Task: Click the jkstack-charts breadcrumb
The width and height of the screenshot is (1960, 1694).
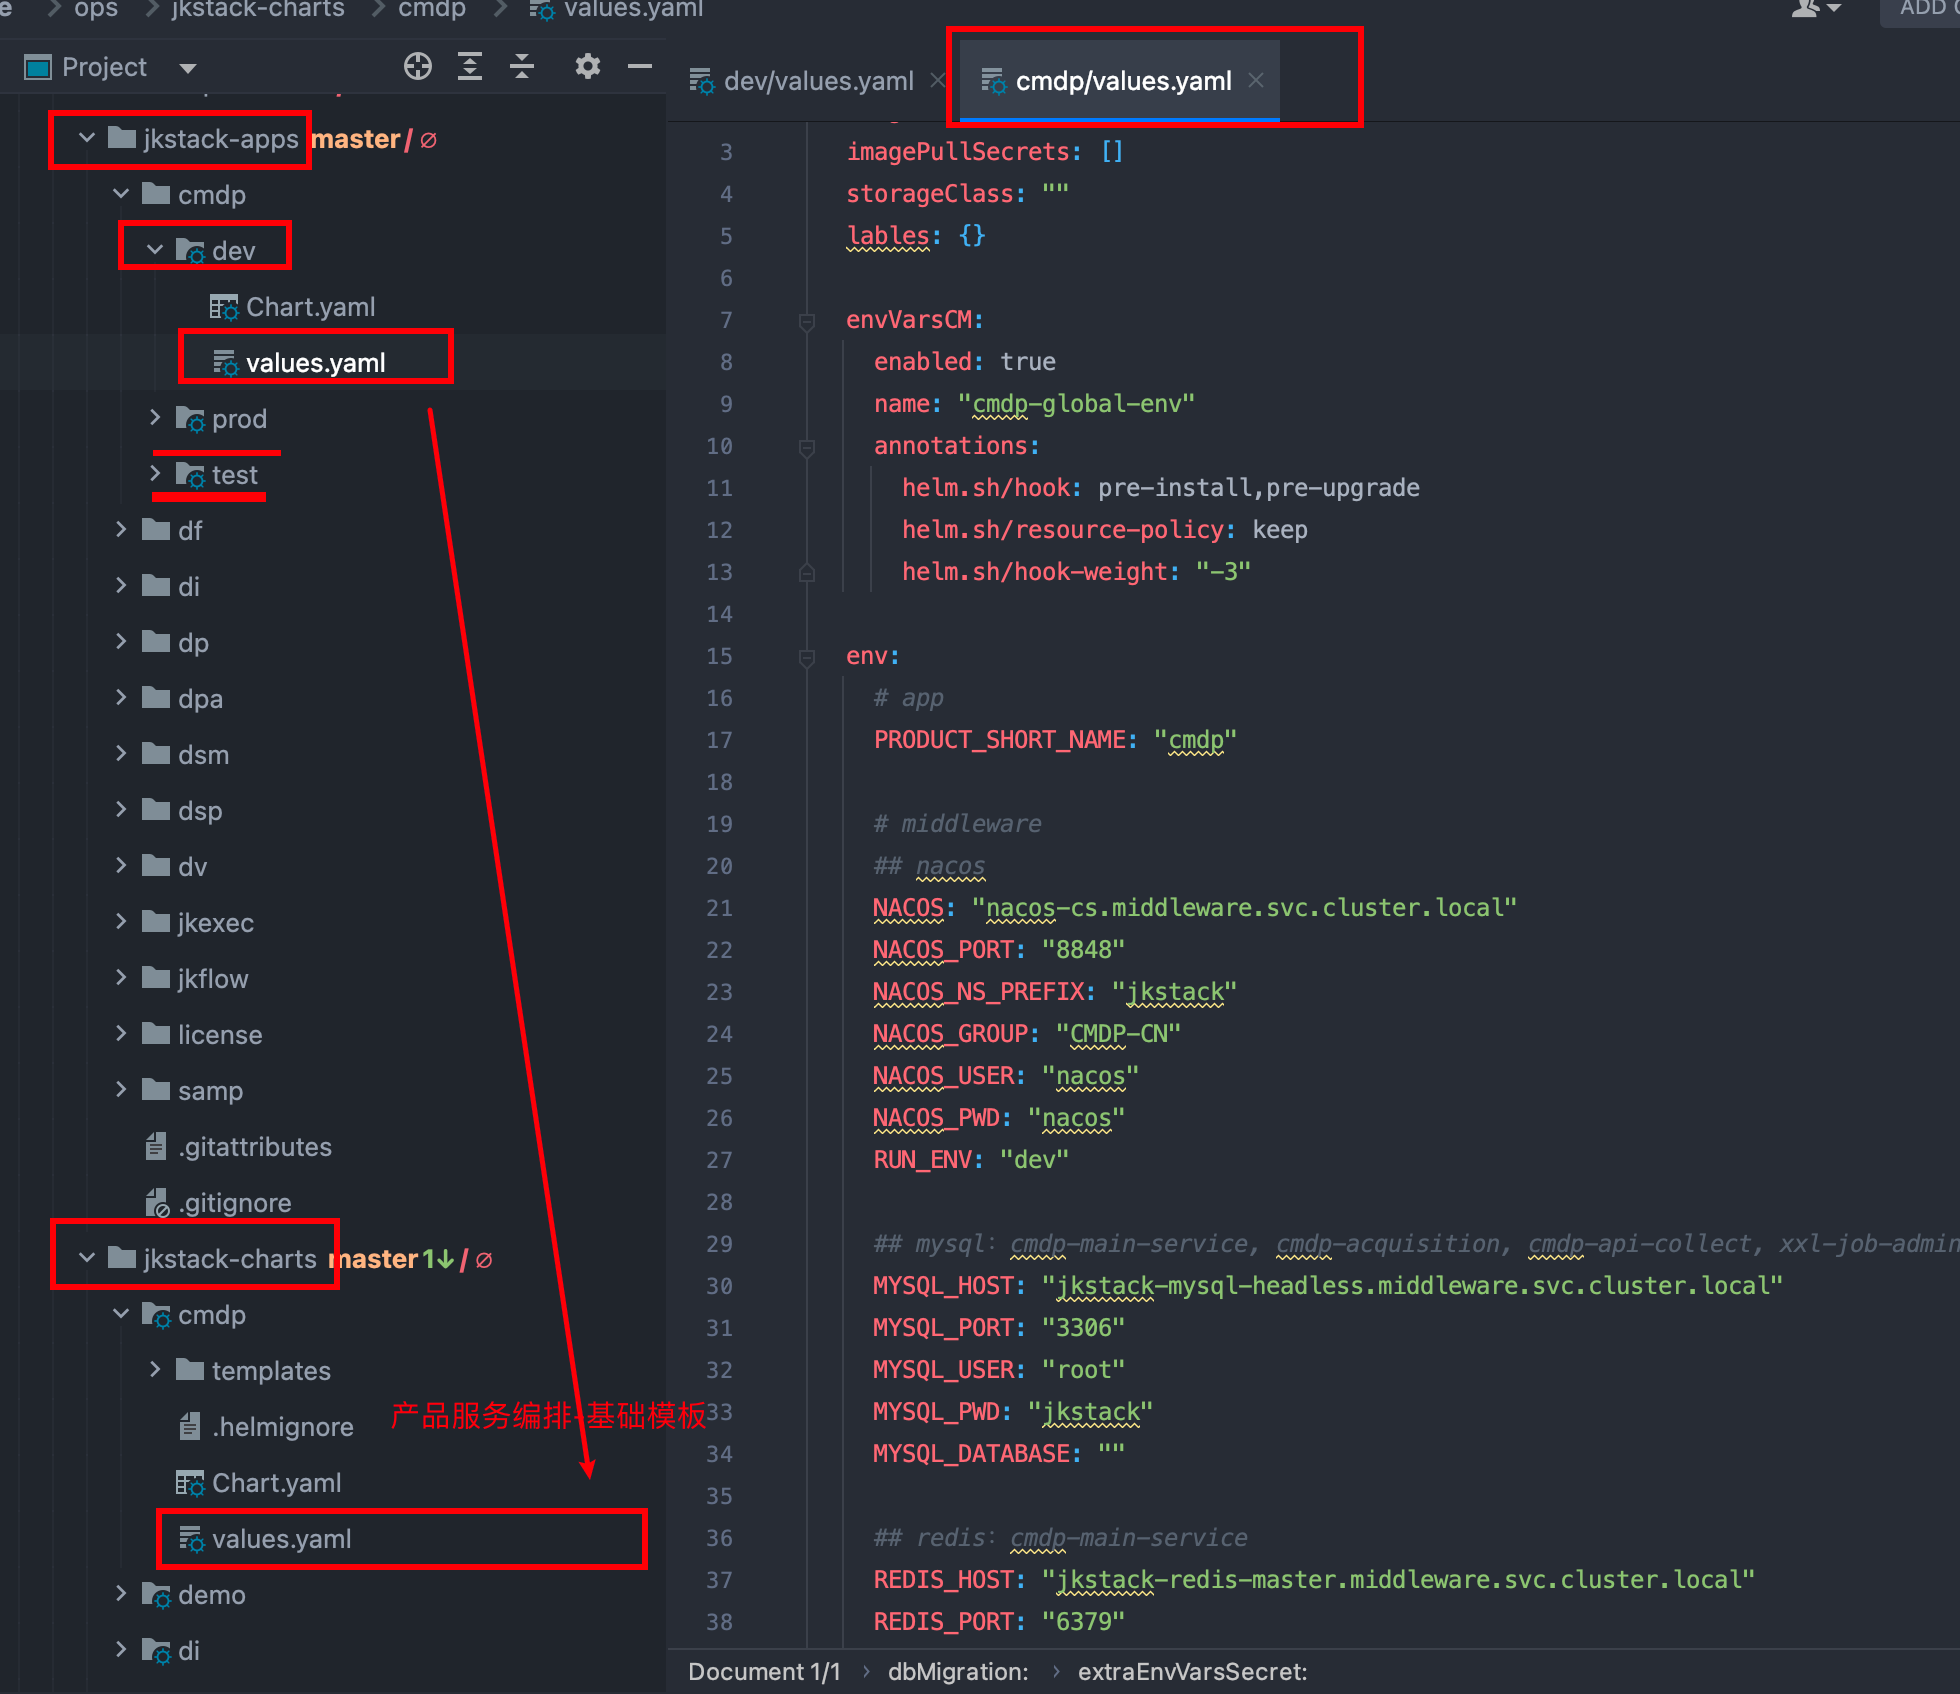Action: point(258,10)
